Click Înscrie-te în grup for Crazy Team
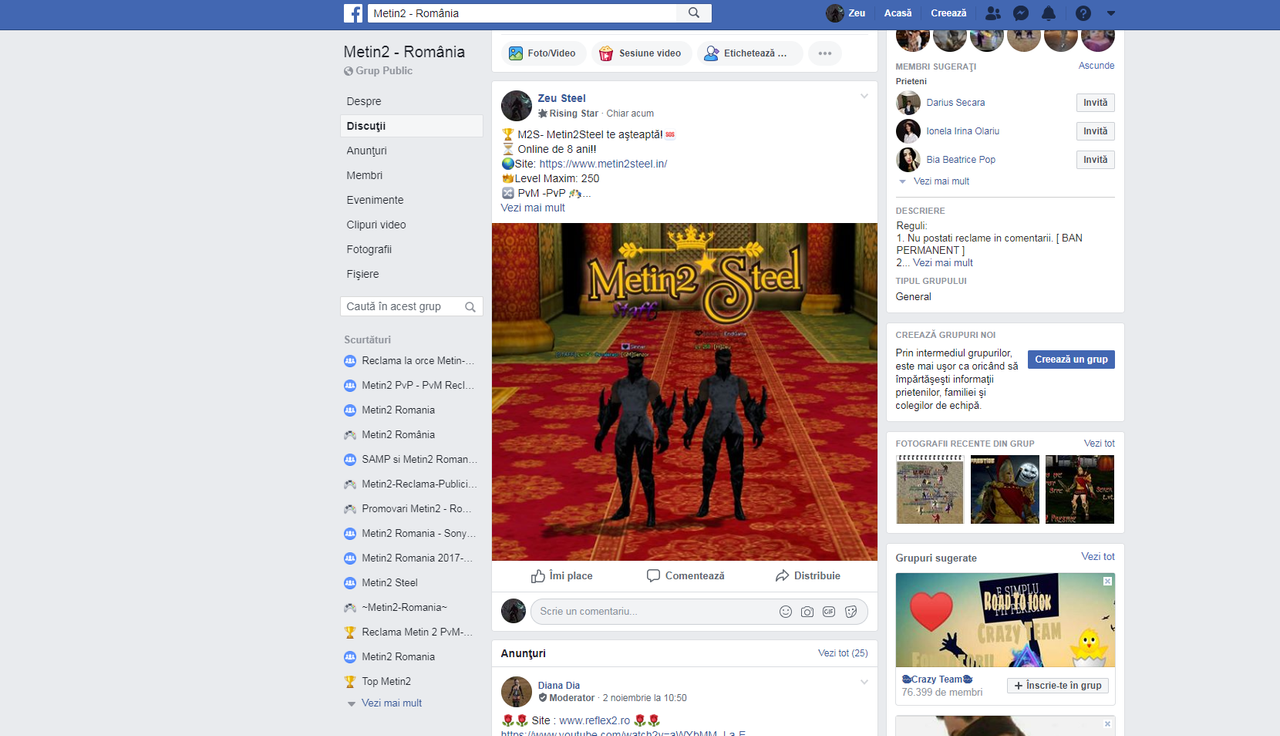This screenshot has height=736, width=1280. click(1058, 686)
